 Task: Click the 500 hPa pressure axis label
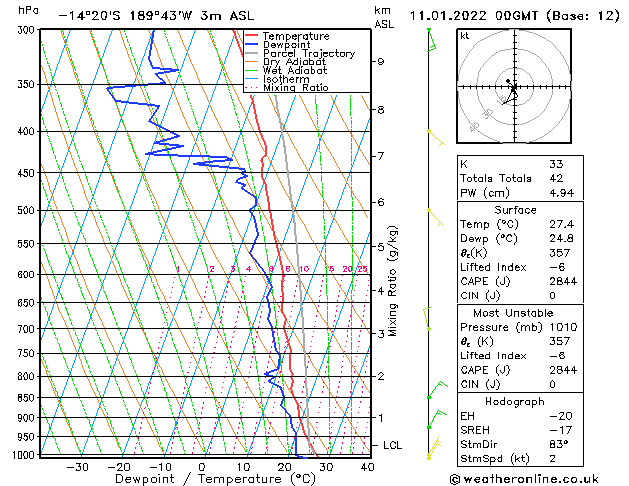26,210
